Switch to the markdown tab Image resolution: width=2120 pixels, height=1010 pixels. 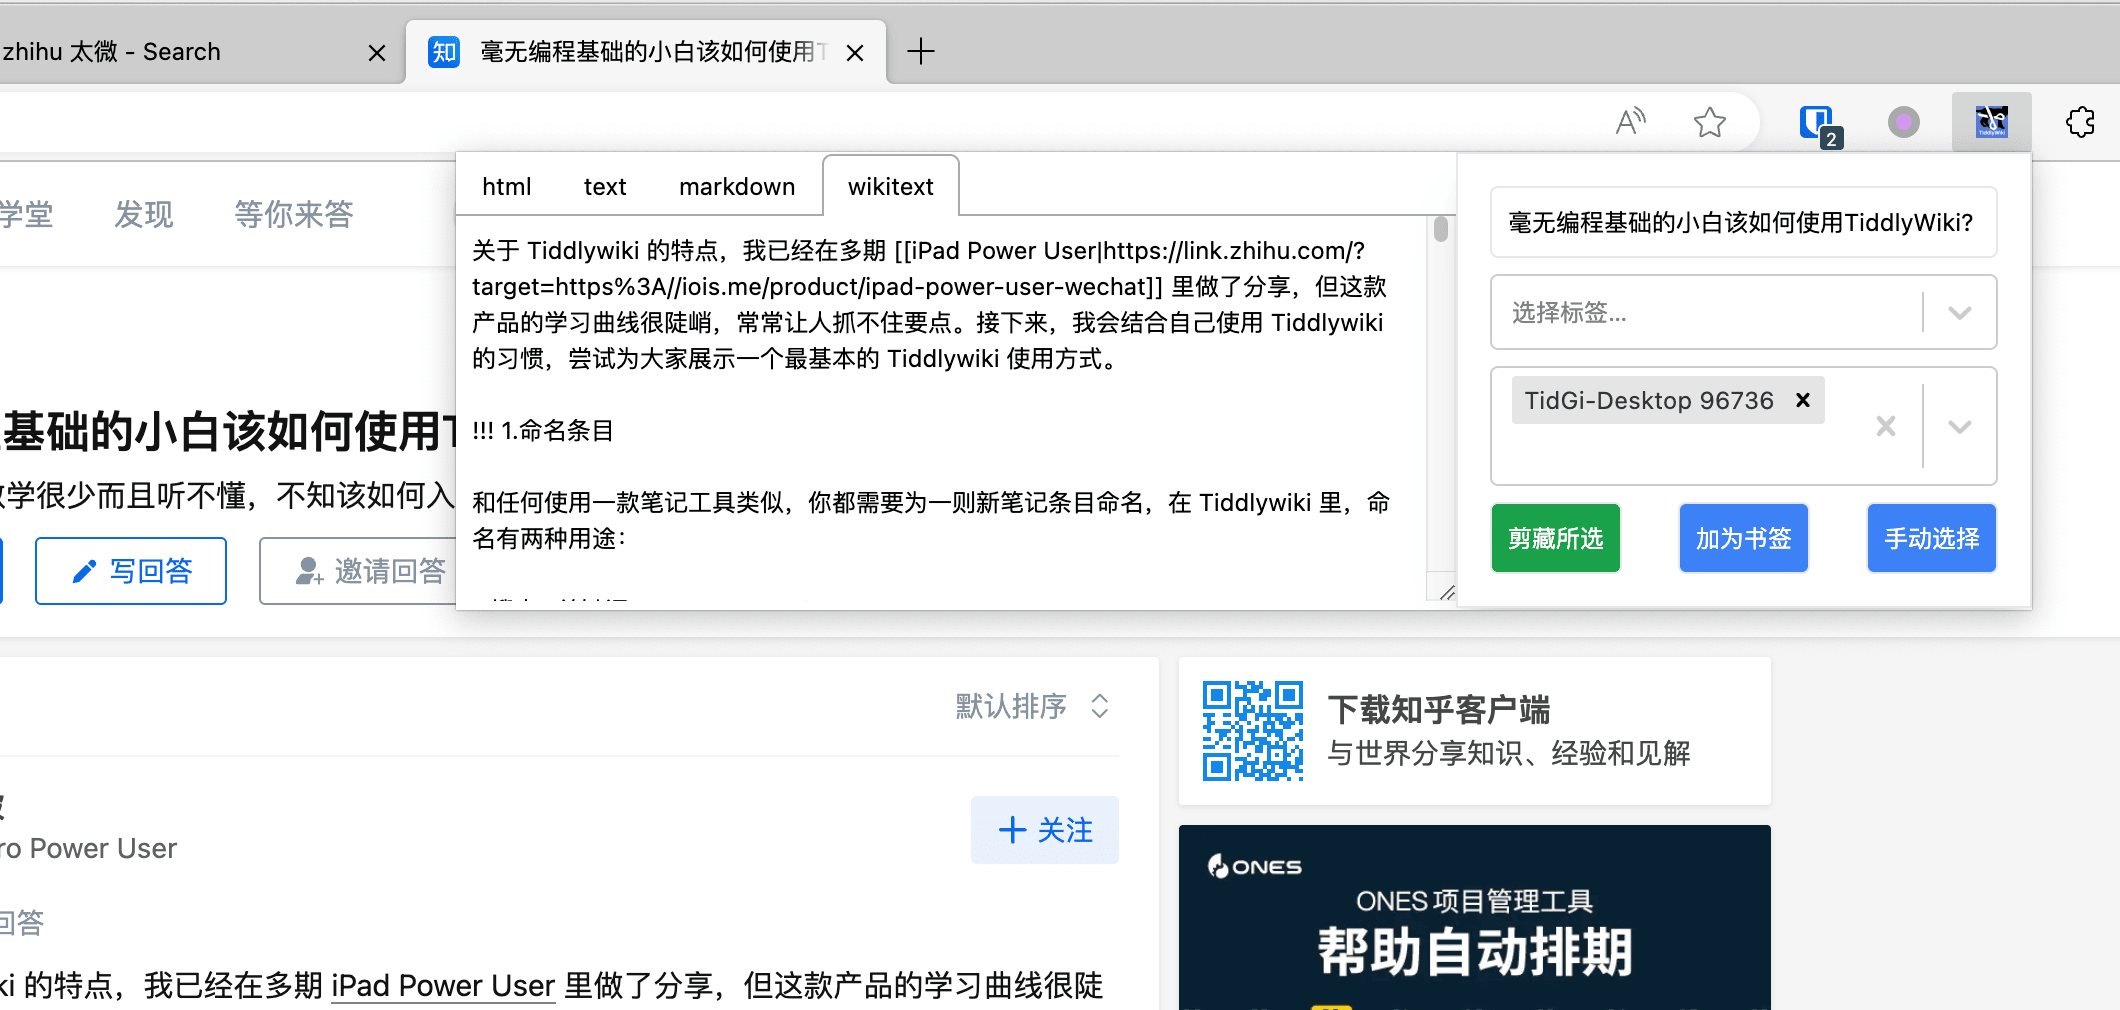(737, 187)
